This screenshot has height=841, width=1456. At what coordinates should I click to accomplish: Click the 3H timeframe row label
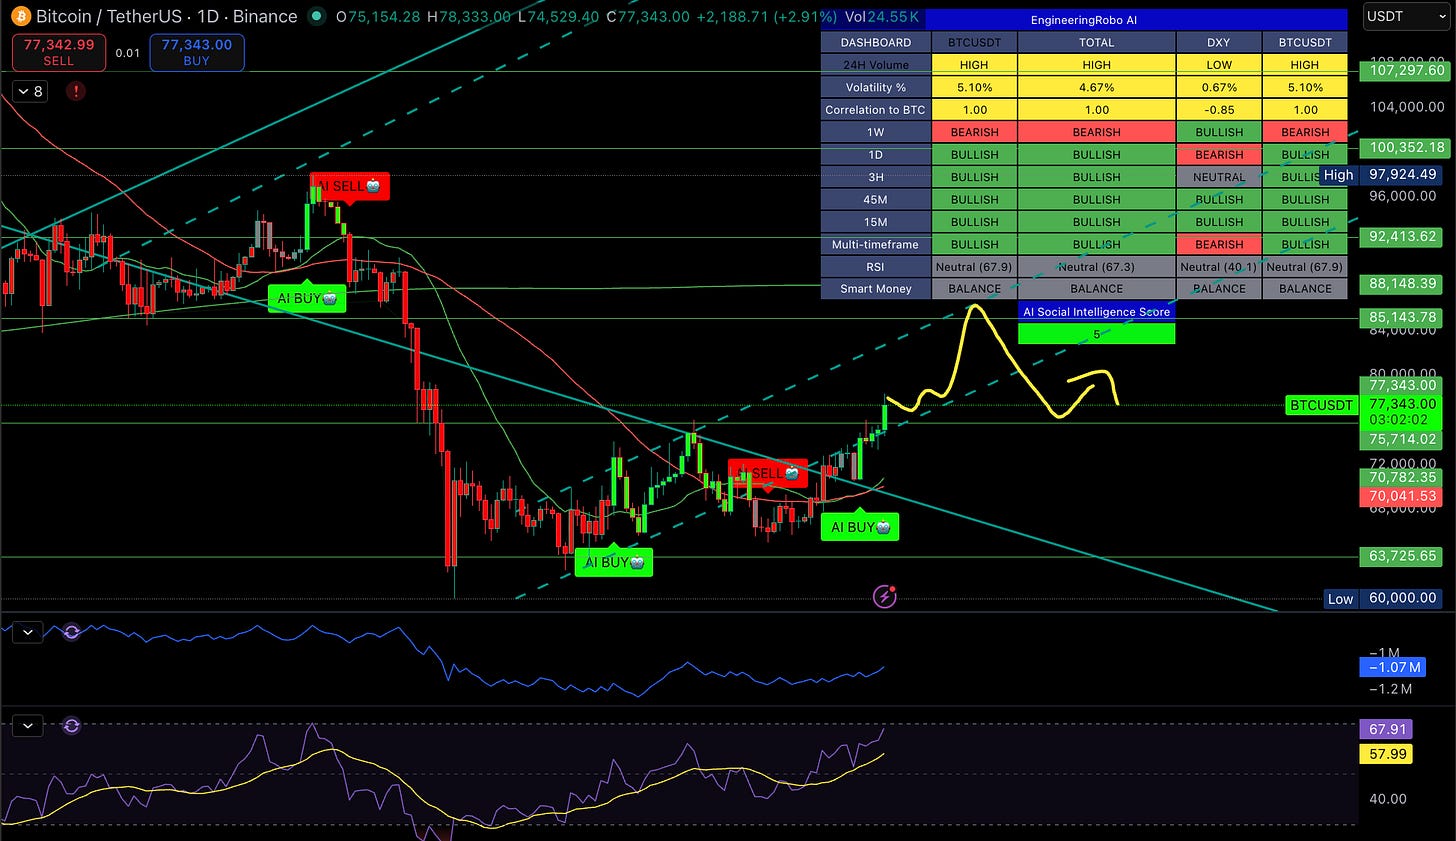[x=876, y=177]
